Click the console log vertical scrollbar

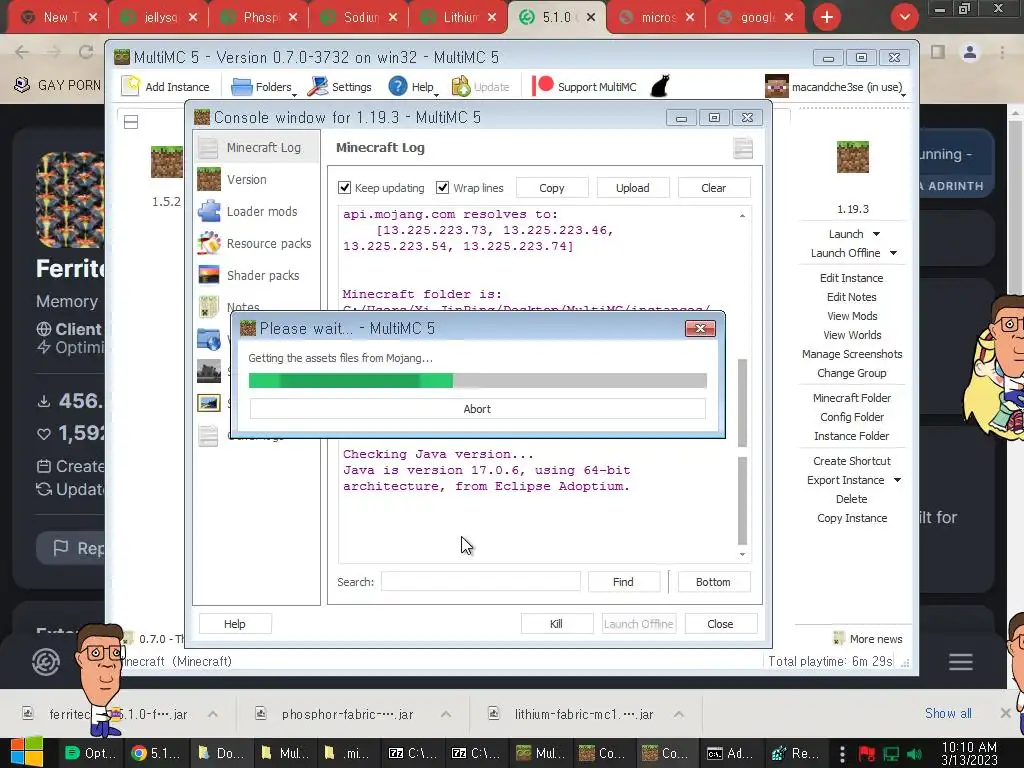pos(743,451)
